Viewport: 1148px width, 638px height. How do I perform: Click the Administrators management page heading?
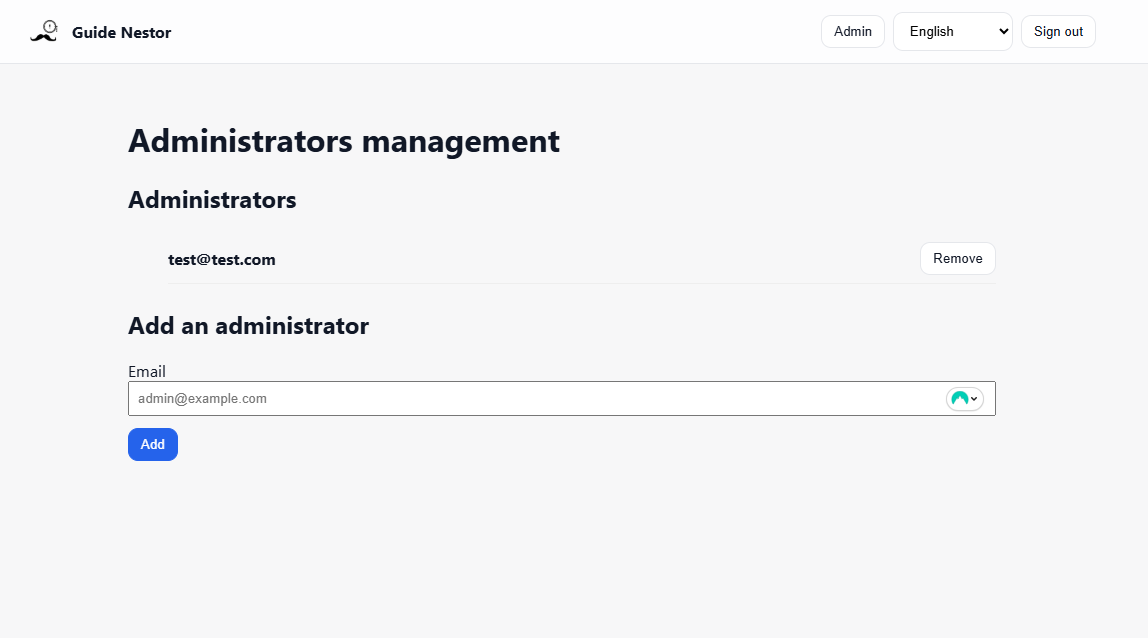coord(344,141)
